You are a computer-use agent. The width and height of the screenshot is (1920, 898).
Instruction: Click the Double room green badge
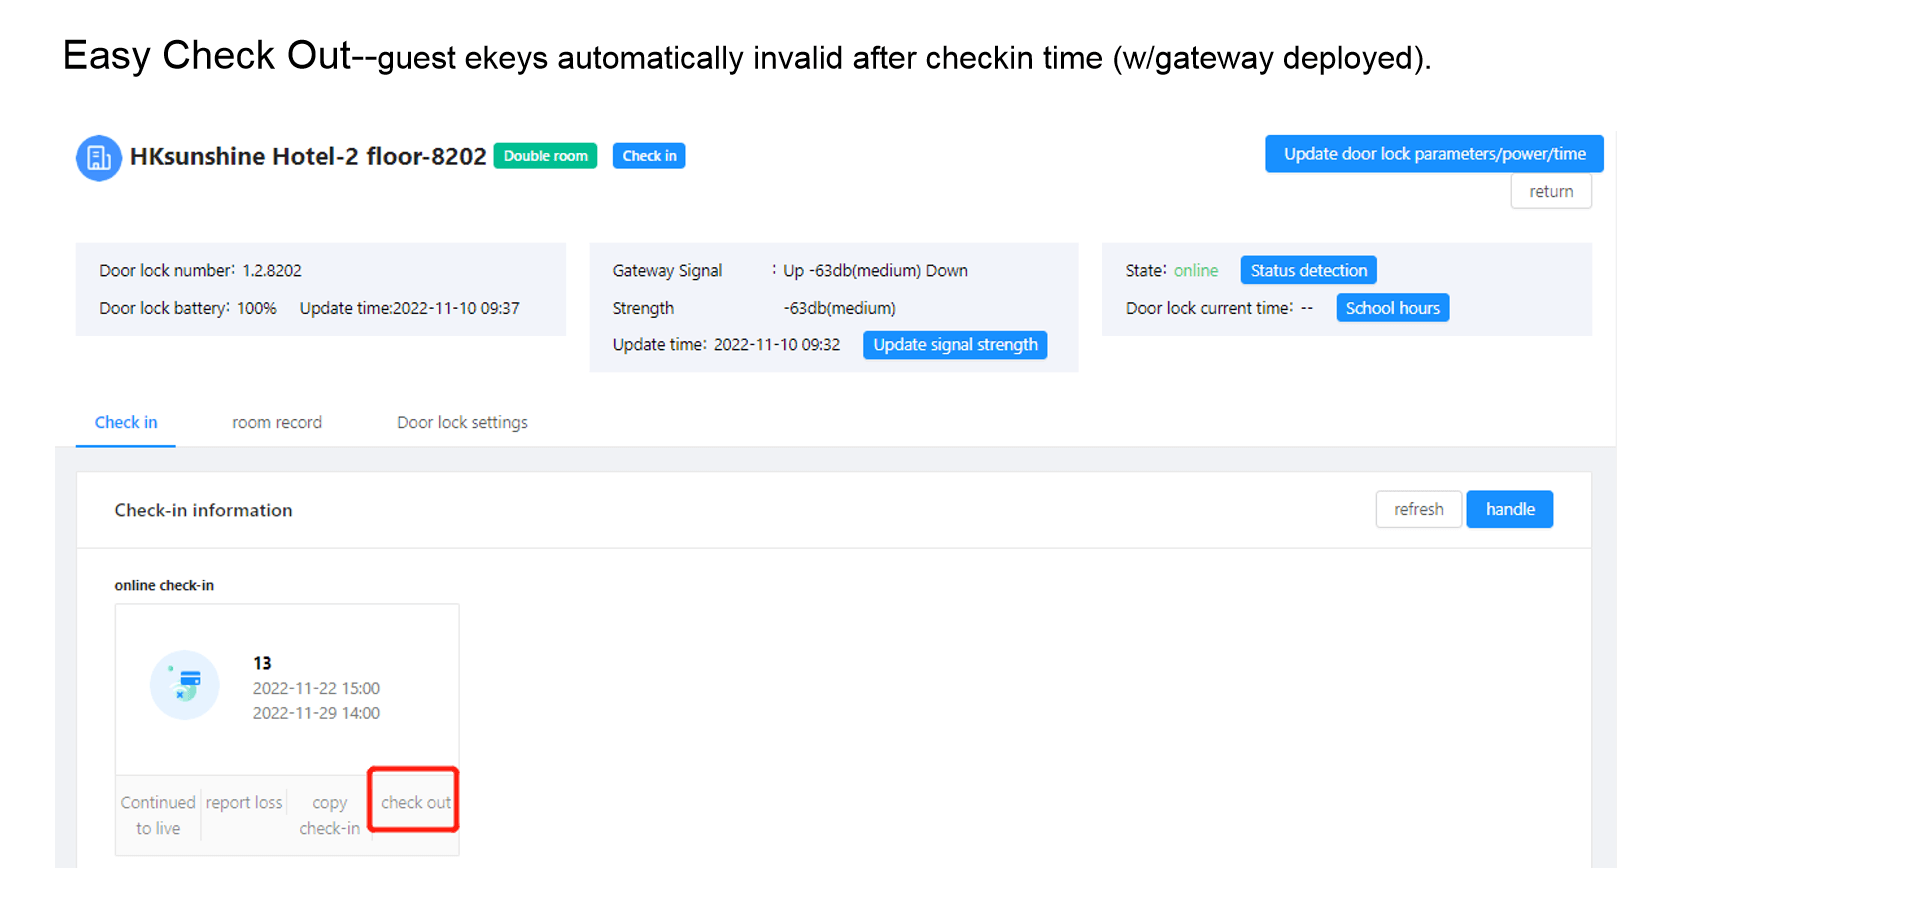click(x=545, y=156)
